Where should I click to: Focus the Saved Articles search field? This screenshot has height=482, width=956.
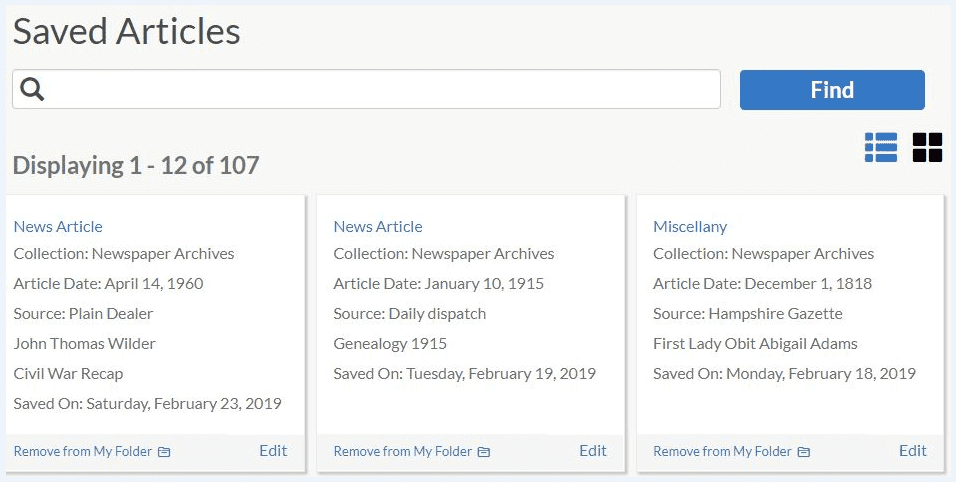pyautogui.click(x=366, y=90)
